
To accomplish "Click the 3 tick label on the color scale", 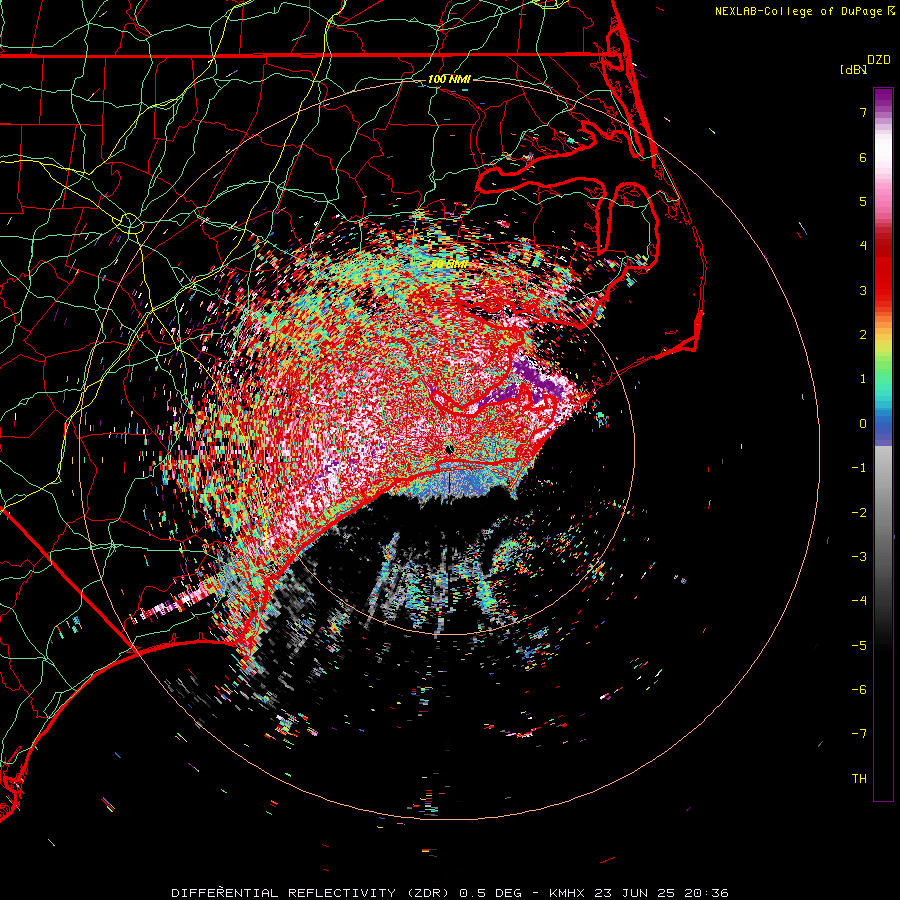I will click(863, 290).
